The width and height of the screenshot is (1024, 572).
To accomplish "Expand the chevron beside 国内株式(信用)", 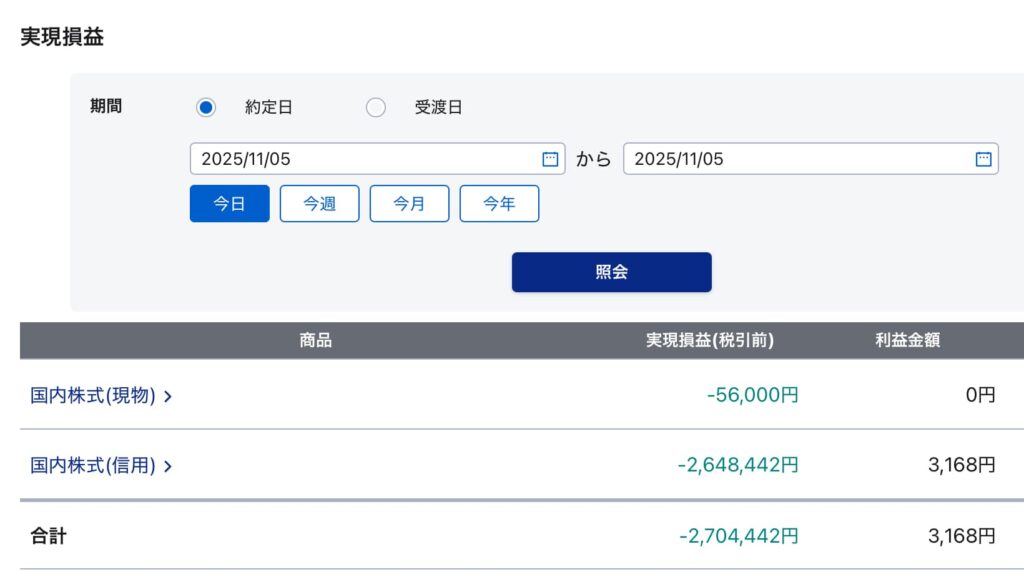I will tap(168, 466).
